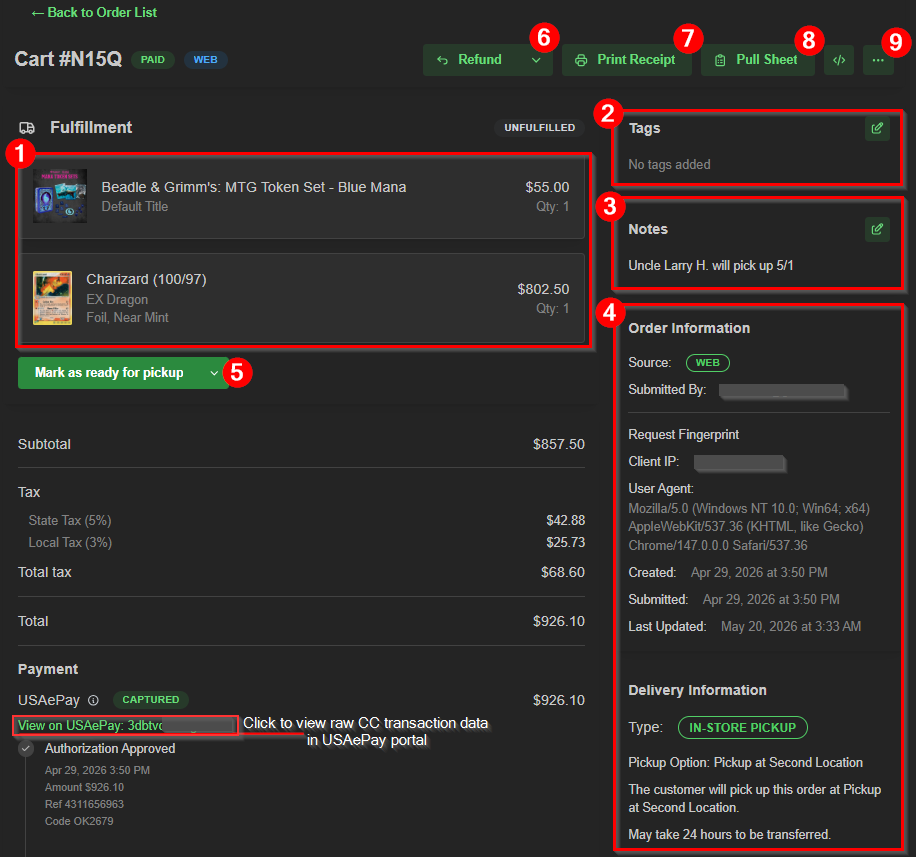
Task: Expand the Refund dropdown arrow
Action: click(536, 60)
